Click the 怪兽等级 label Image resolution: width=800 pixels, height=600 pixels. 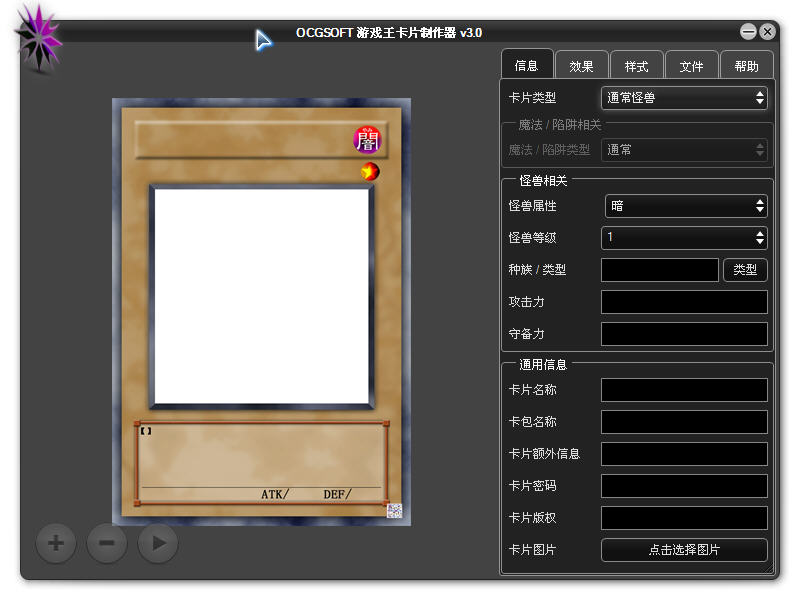pyautogui.click(x=532, y=238)
